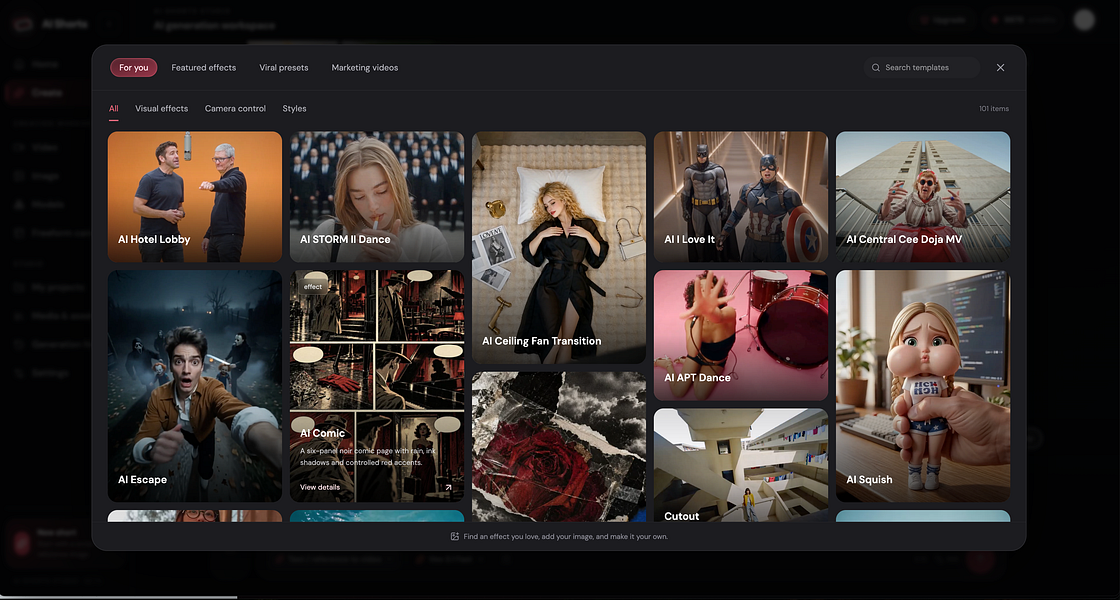Viewport: 1120px width, 600px height.
Task: Open the red rose collage template
Action: point(559,446)
